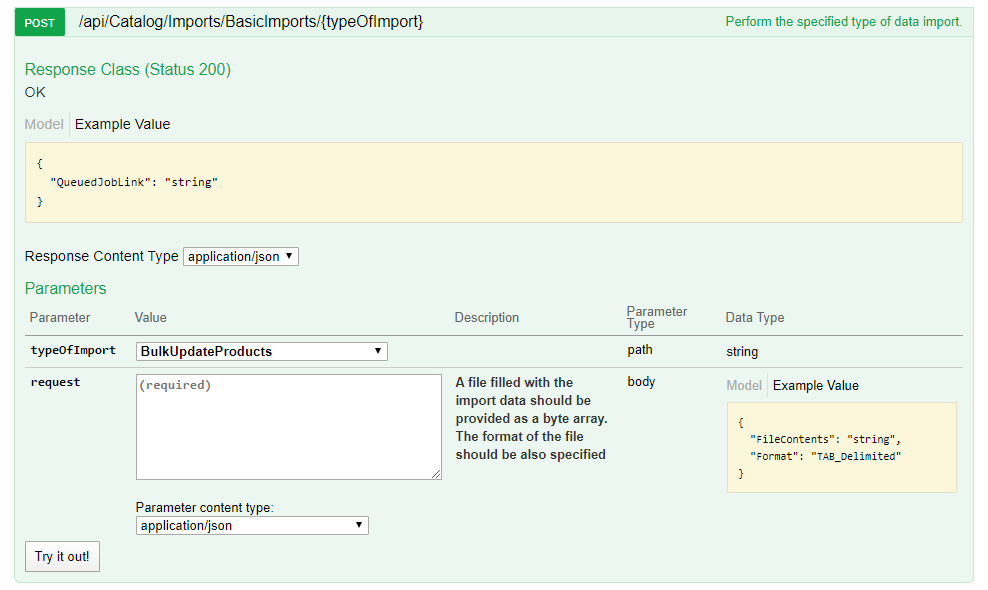Click the 'Perform the specified type of data import.' description link
This screenshot has height=590, width=988.
844,22
